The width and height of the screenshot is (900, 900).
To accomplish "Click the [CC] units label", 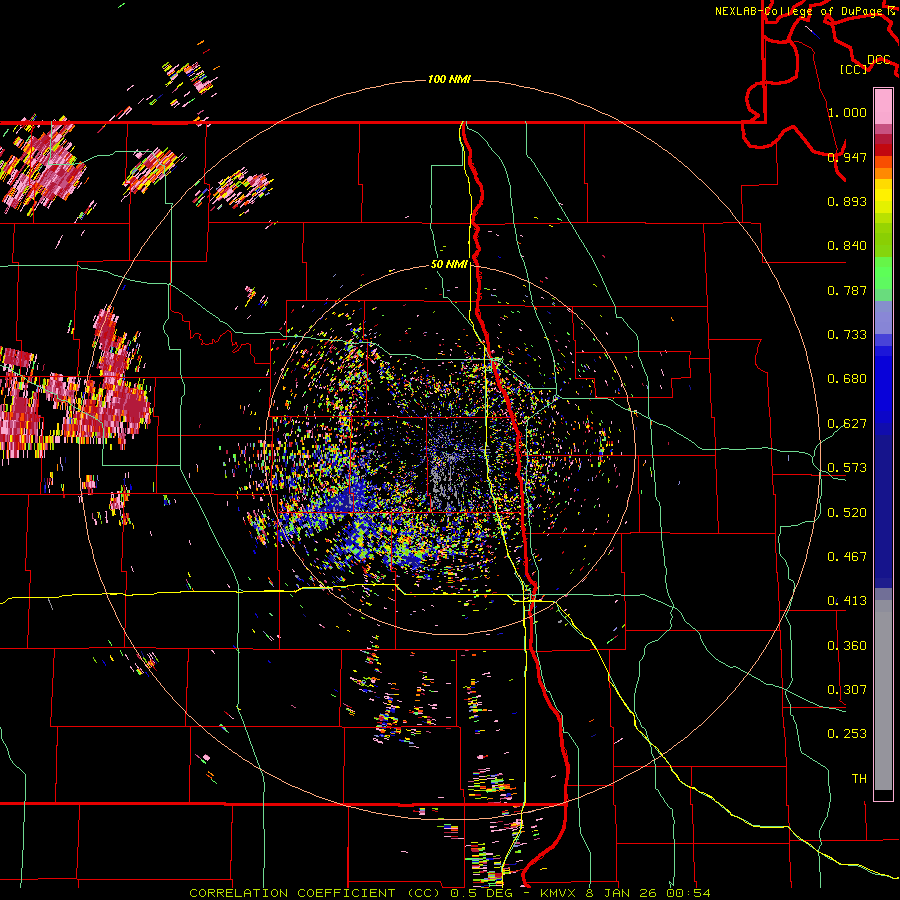I will tap(854, 69).
